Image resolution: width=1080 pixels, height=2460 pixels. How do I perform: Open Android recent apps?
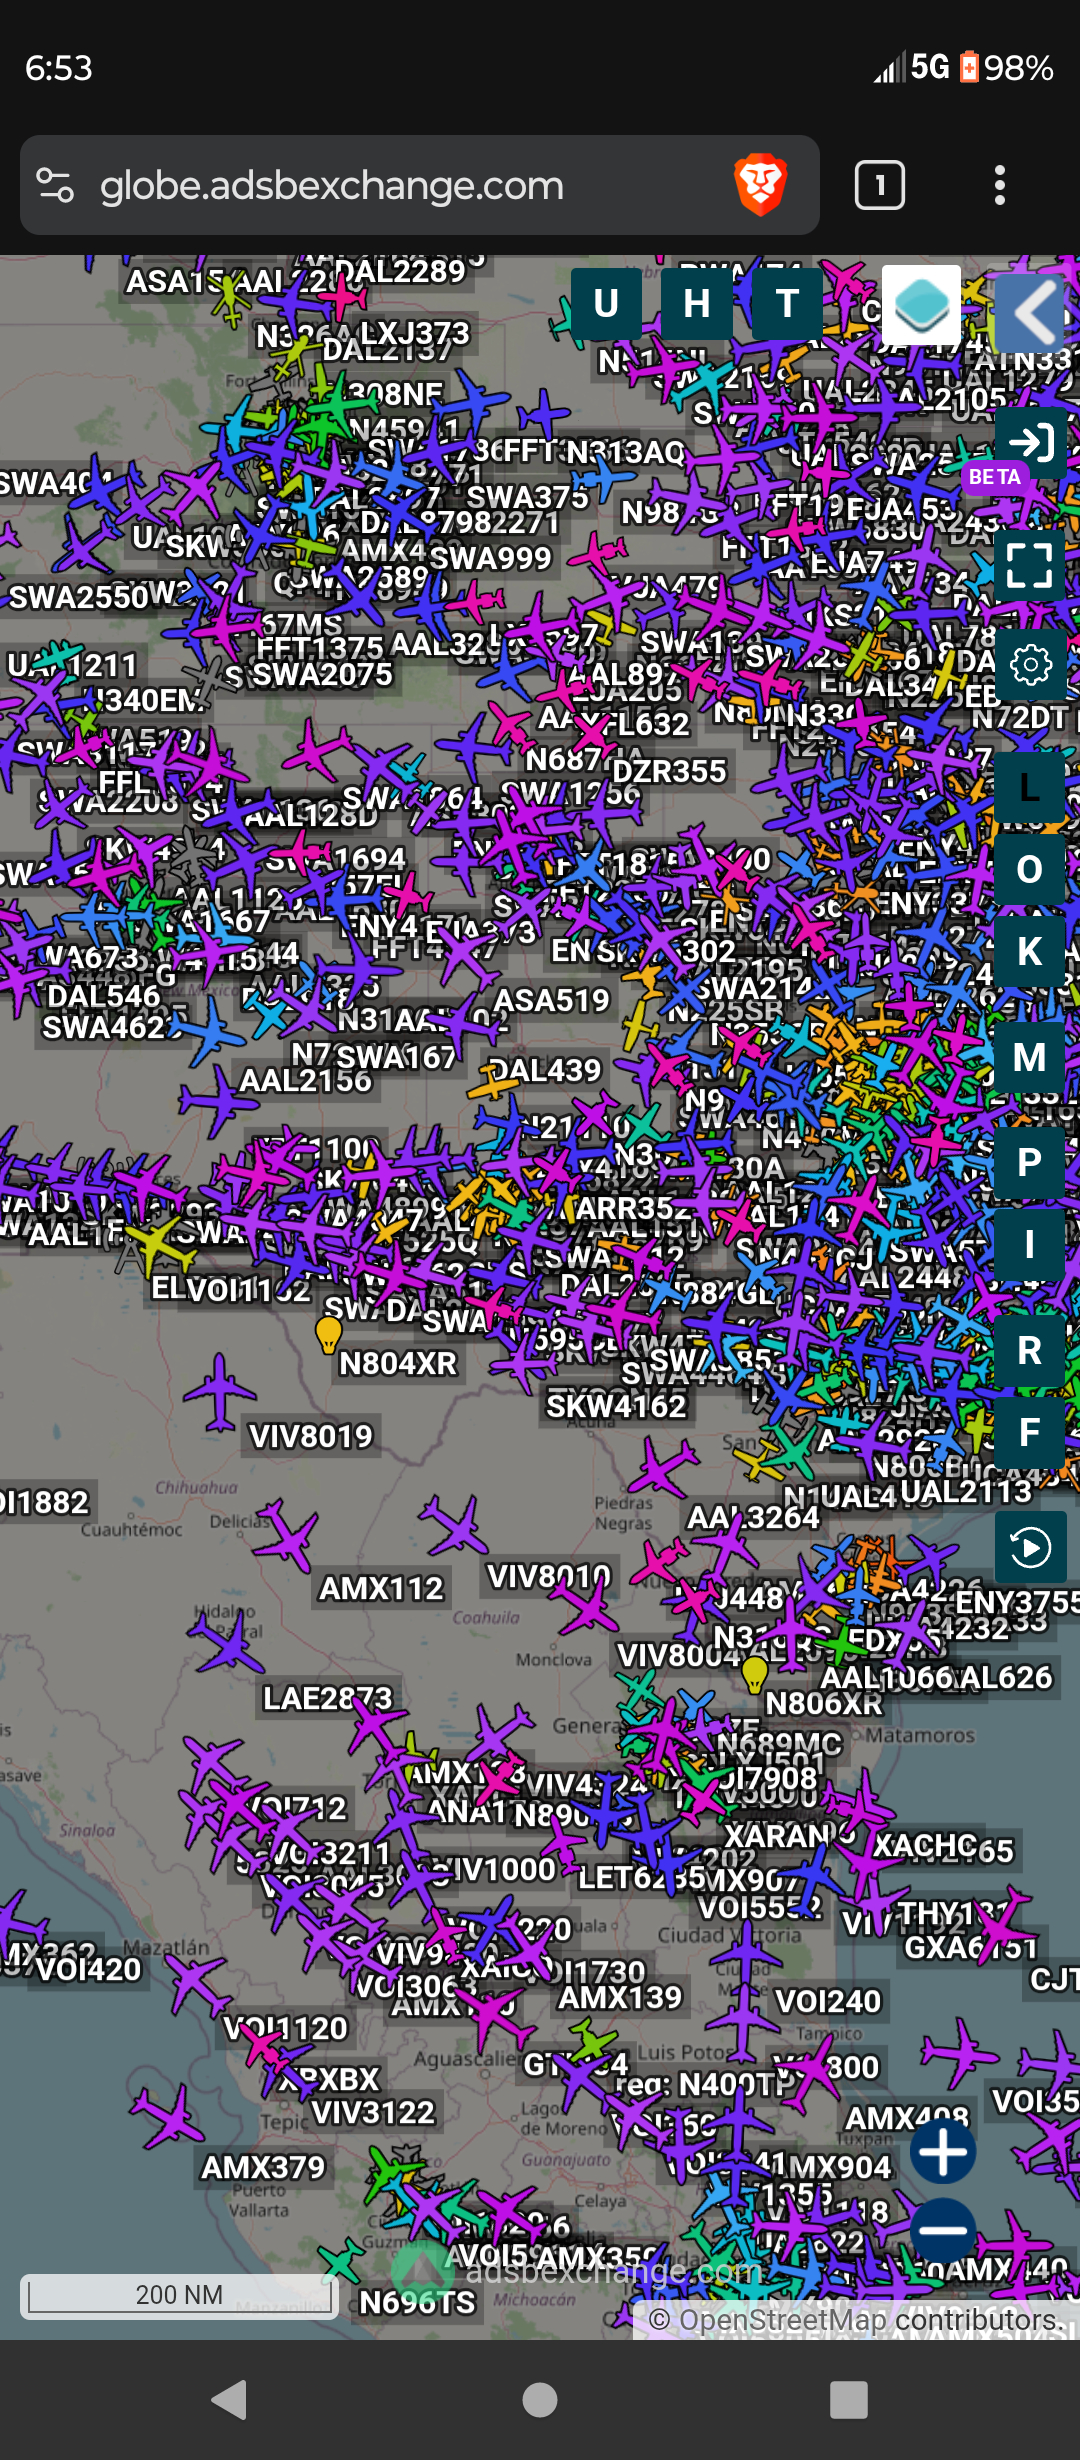[849, 2400]
